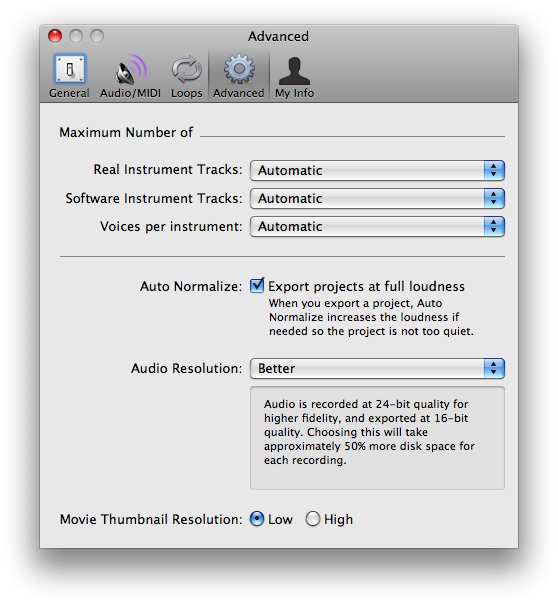Click the Advanced window title text
Screen dimensions: 558x603
coord(278,37)
